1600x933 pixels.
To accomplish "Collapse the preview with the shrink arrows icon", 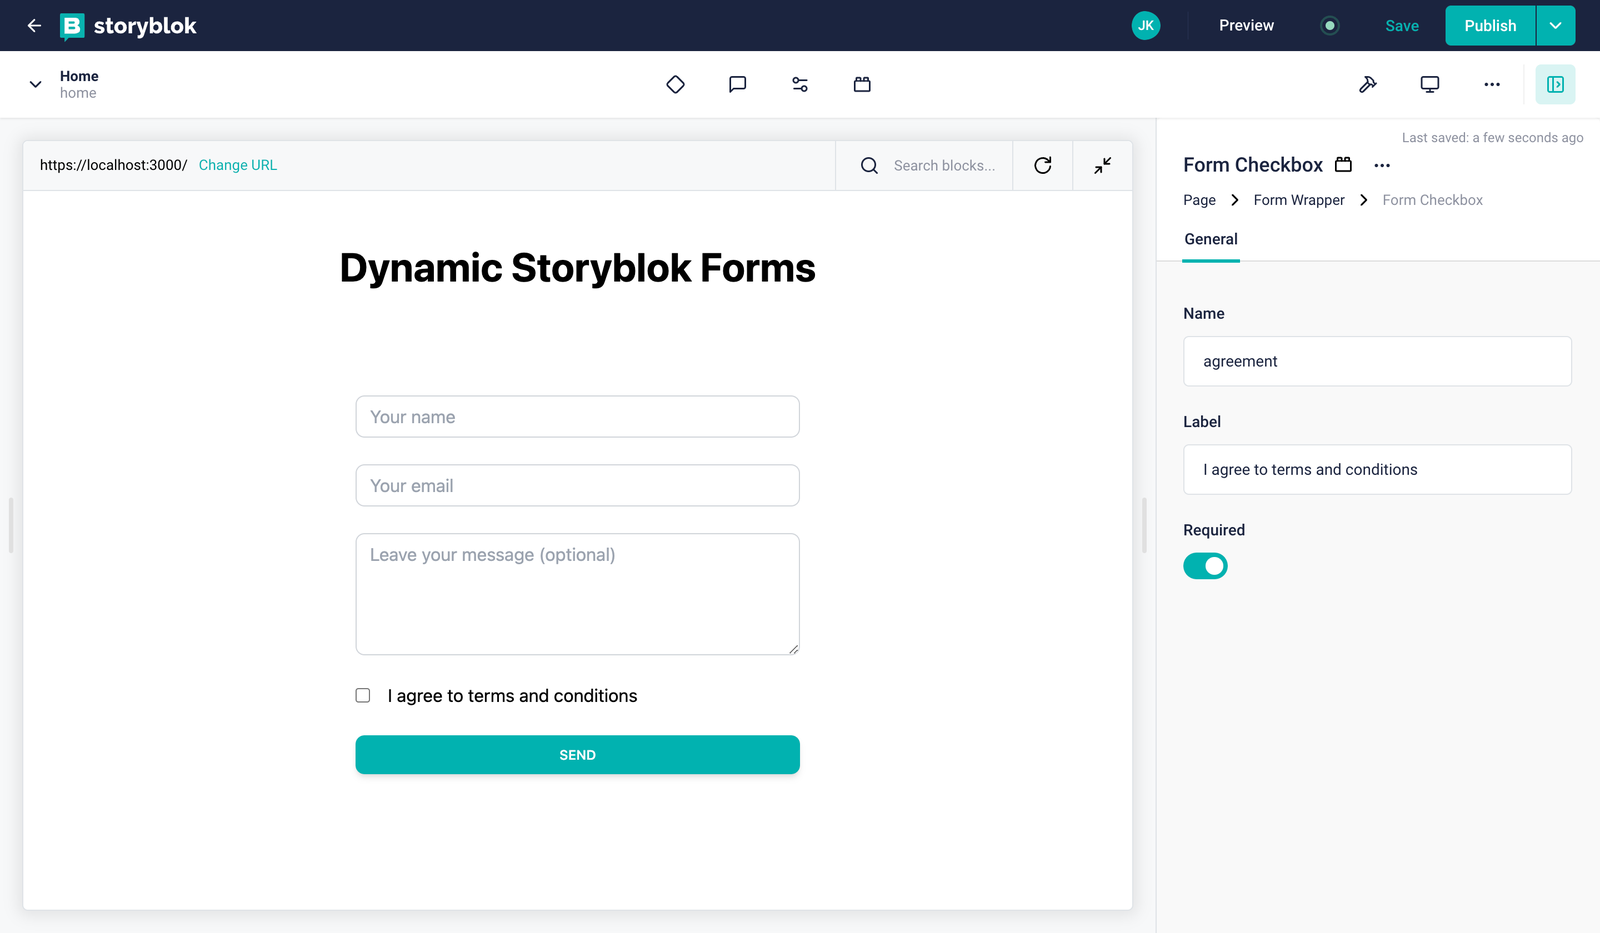I will [1103, 166].
